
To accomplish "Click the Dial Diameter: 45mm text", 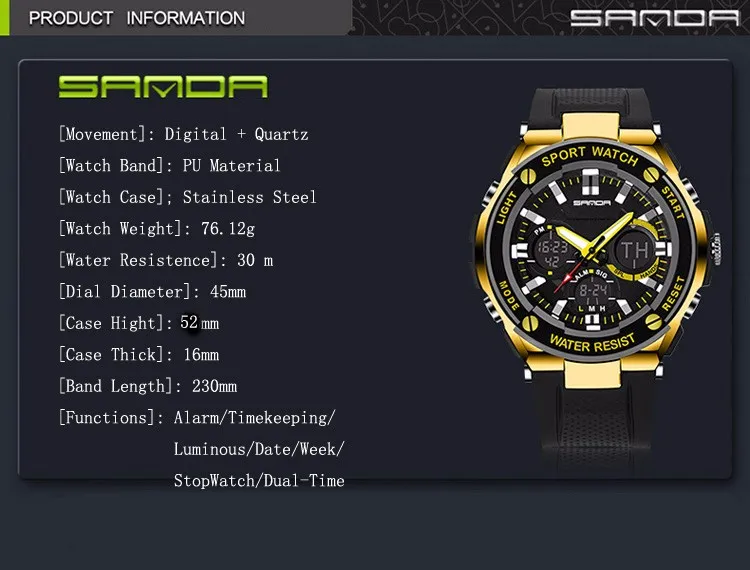I will click(152, 292).
